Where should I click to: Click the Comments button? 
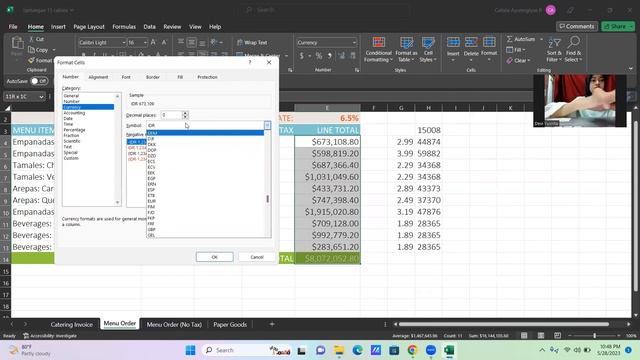coord(577,26)
